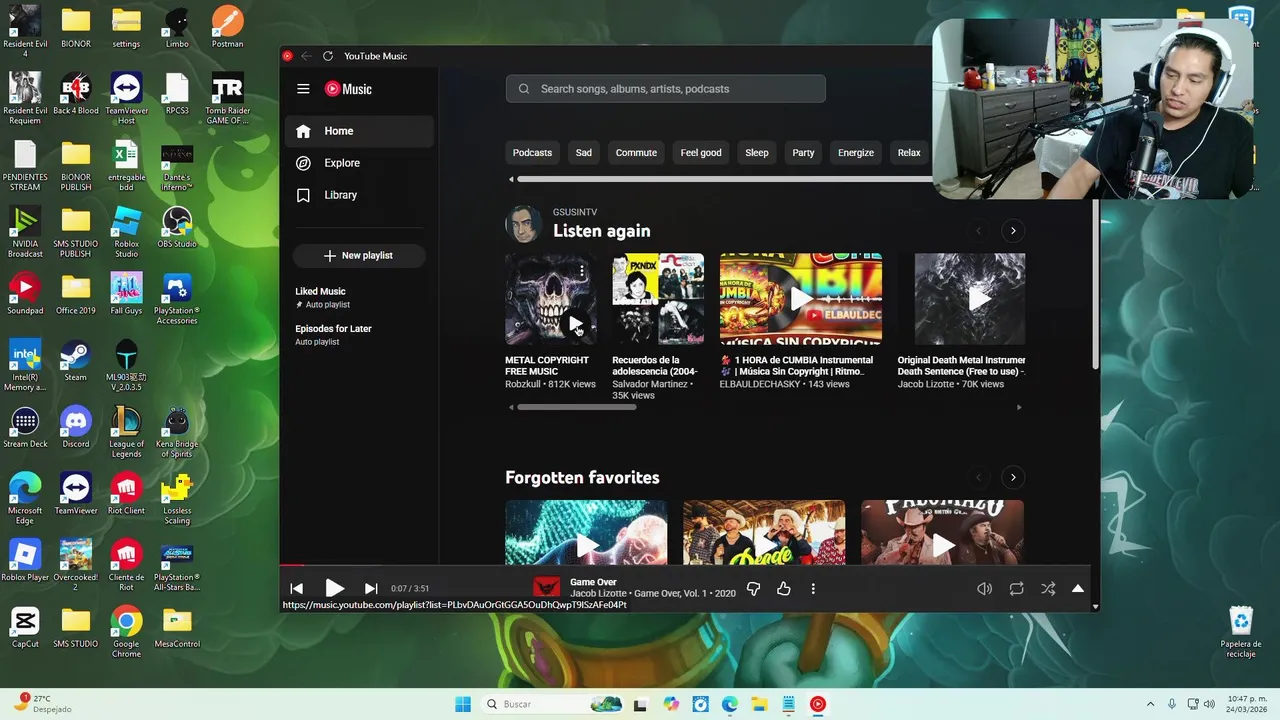Open the Robzkull artist link

tap(523, 384)
